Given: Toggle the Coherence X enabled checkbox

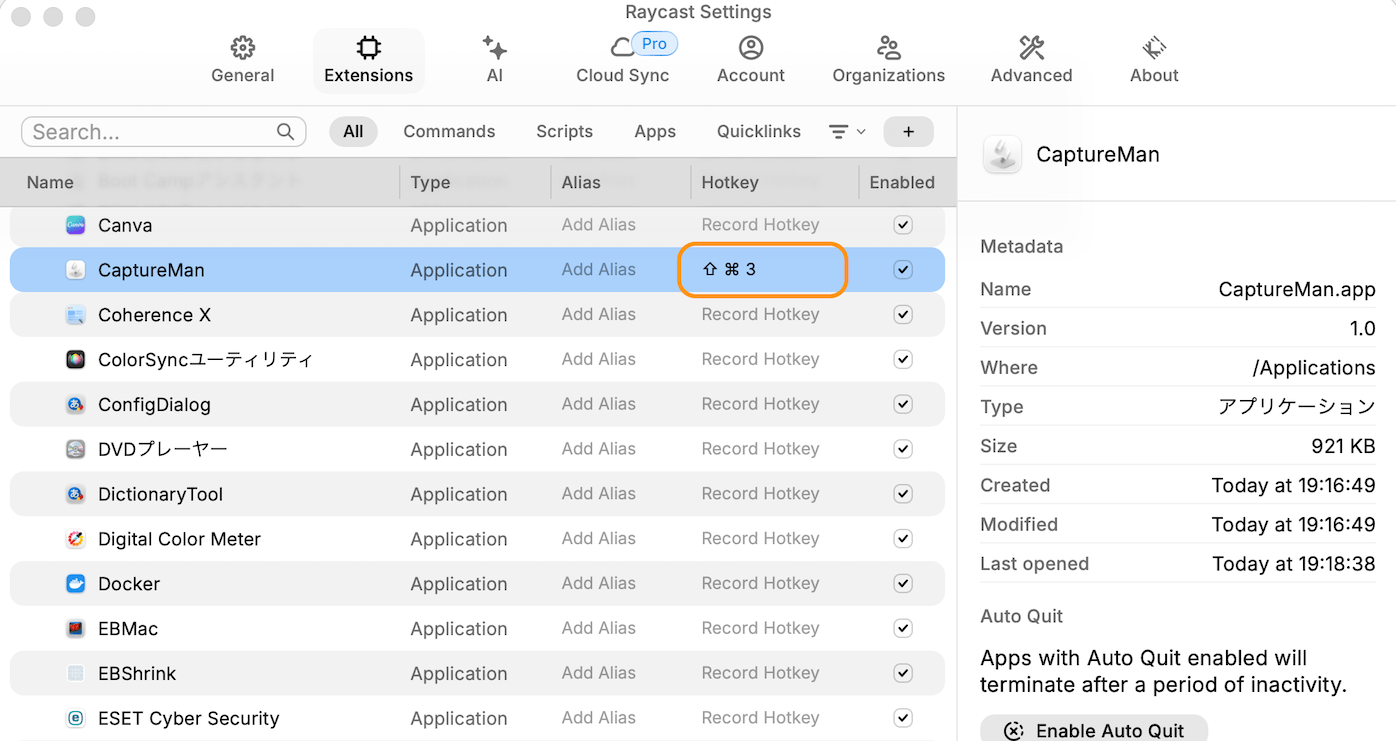Looking at the screenshot, I should click(903, 315).
